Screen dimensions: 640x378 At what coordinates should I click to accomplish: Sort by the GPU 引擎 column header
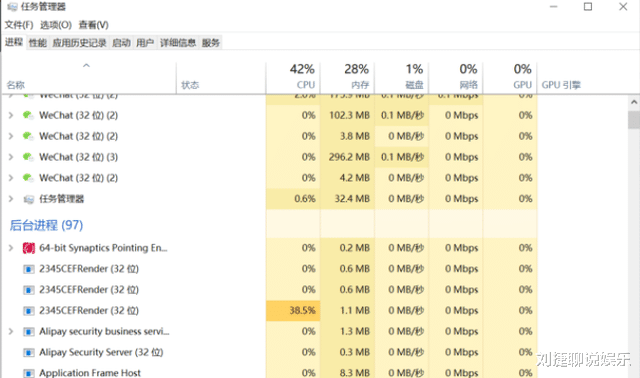[561, 85]
